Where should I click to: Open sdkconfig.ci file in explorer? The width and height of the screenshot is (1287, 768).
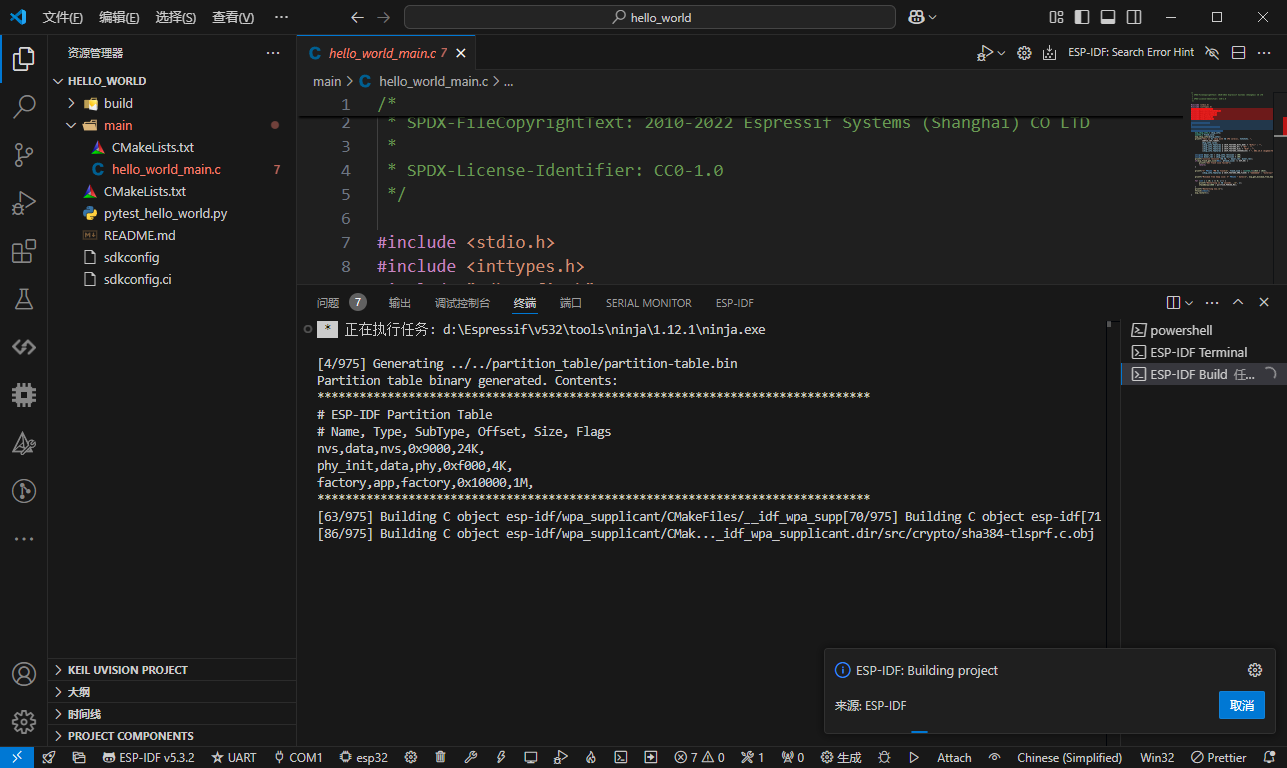point(137,279)
